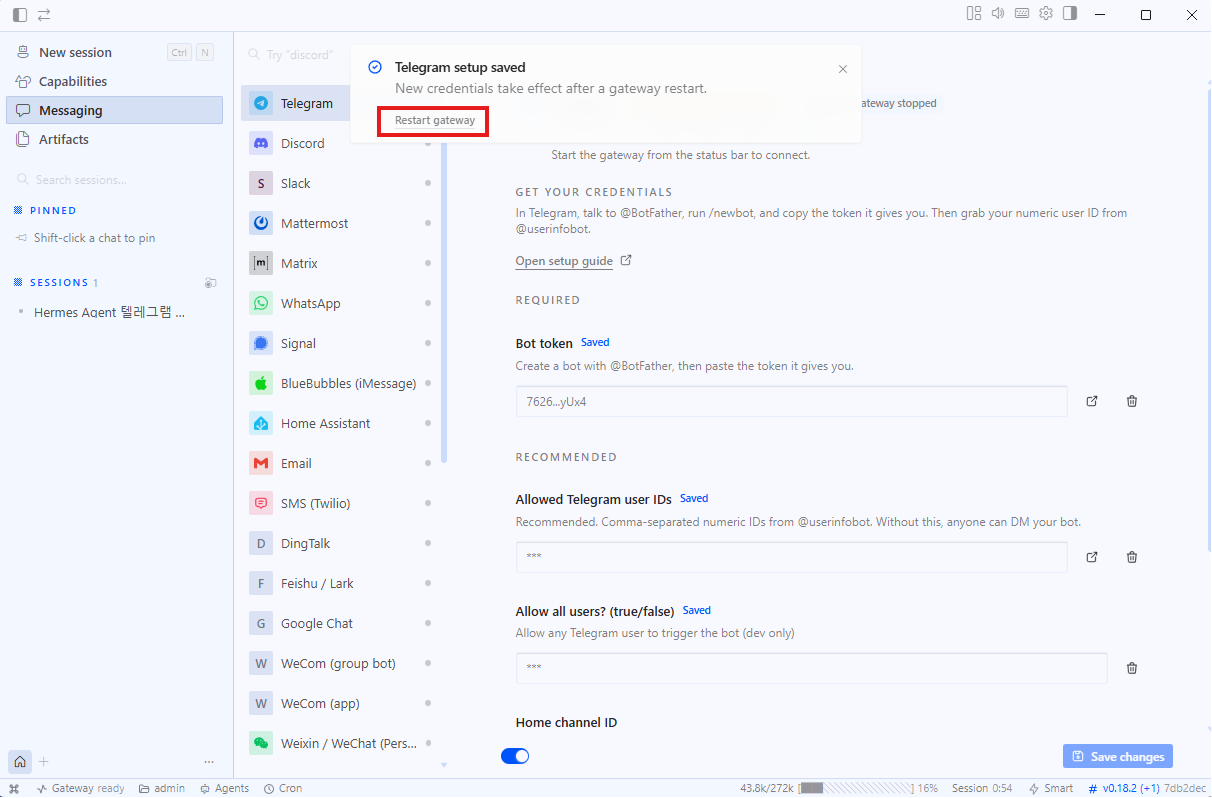Screen dimensions: 1212x798
Task: Click the Bot token input field
Action: pos(791,401)
